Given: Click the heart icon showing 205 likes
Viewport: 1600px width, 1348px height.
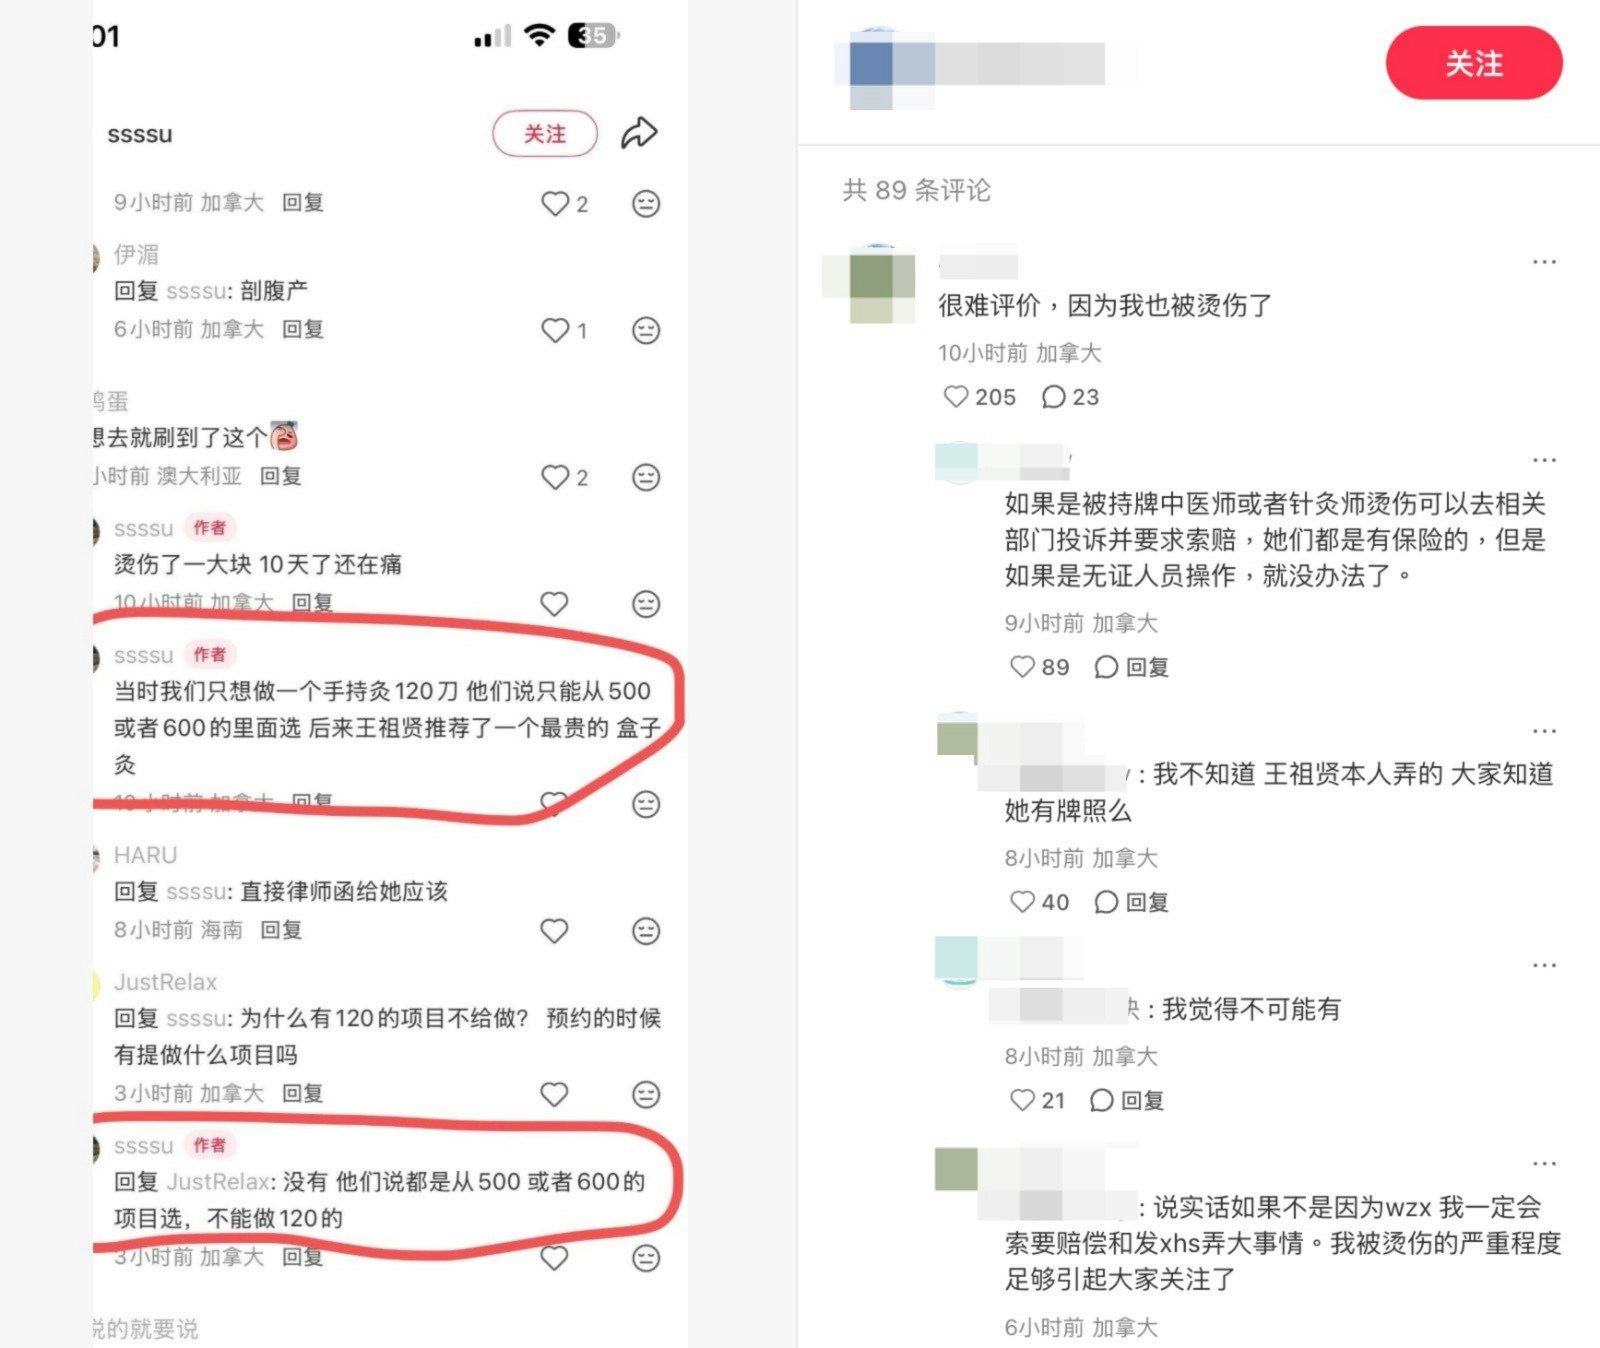Looking at the screenshot, I should (x=956, y=397).
